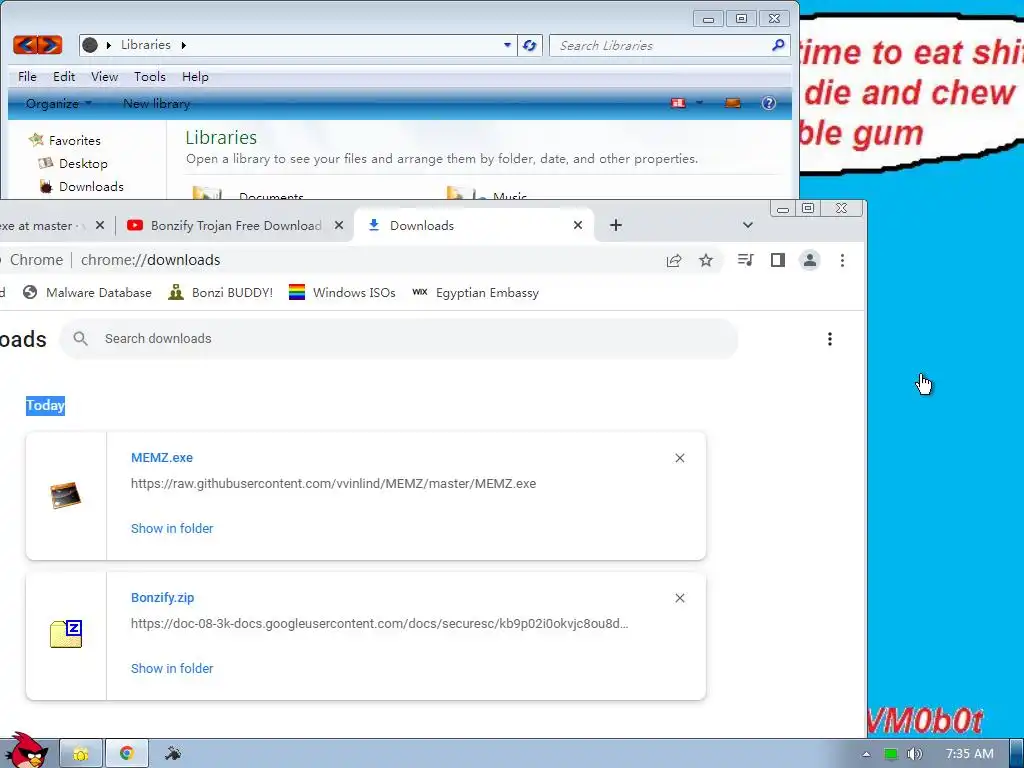
Task: Open Chrome three-dot main menu
Action: pyautogui.click(x=842, y=260)
